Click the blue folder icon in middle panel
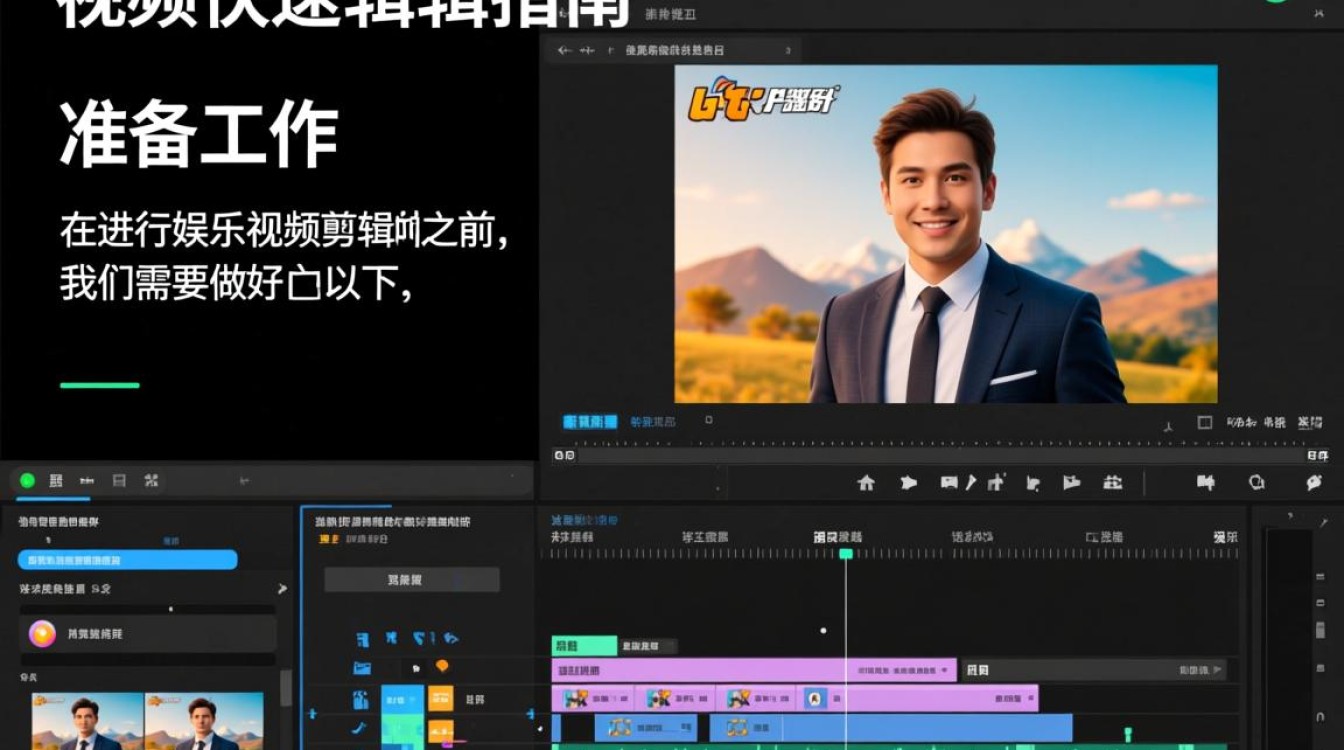The image size is (1344, 750). 362,667
